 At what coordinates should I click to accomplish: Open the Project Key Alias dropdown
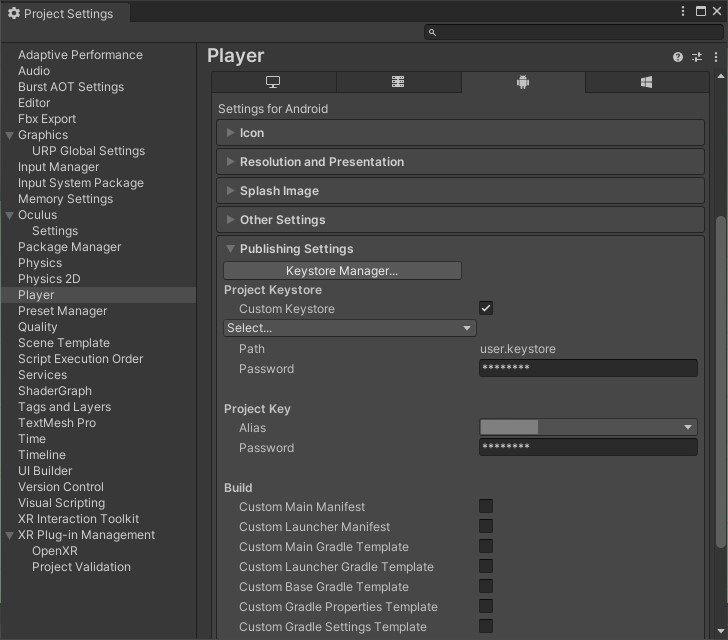point(588,428)
